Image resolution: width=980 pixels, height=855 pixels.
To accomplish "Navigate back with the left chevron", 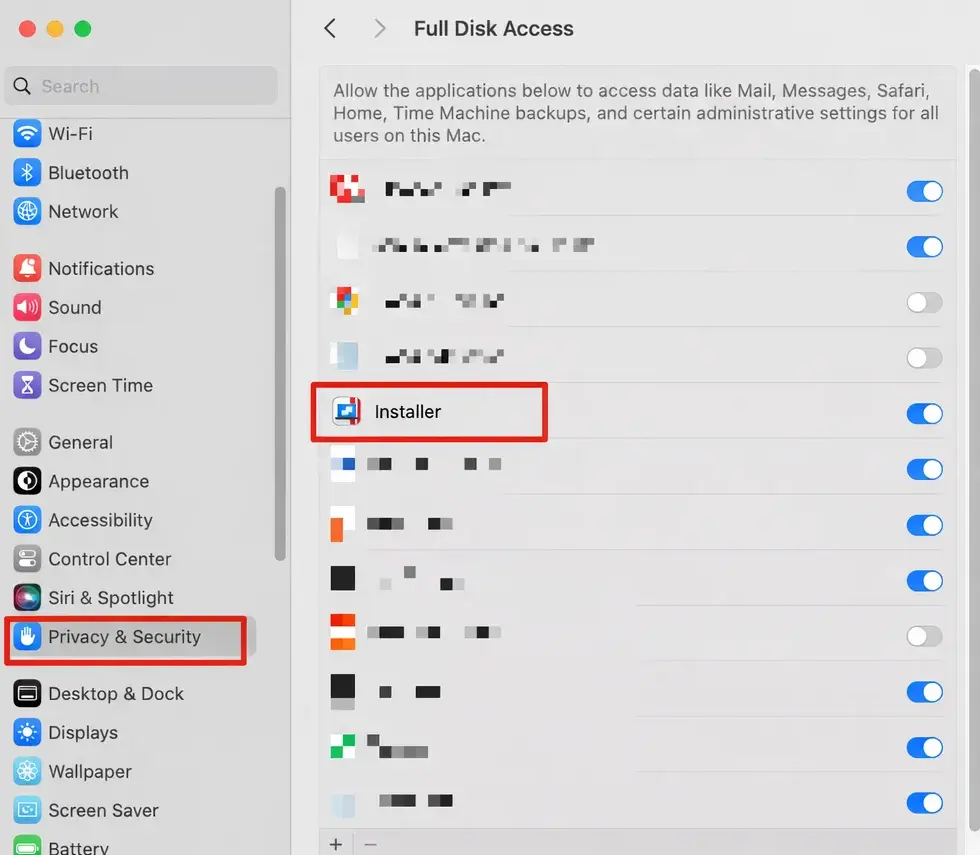I will tap(330, 28).
